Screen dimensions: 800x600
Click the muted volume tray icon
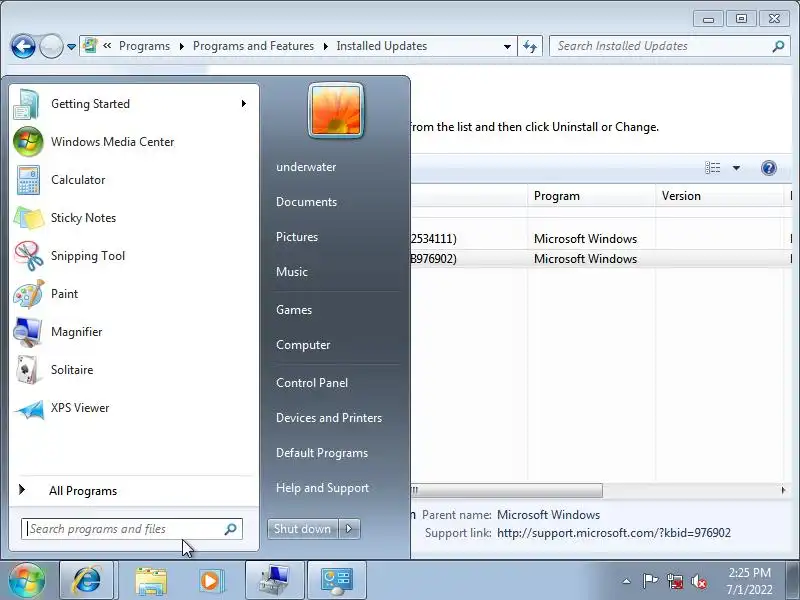tap(698, 581)
